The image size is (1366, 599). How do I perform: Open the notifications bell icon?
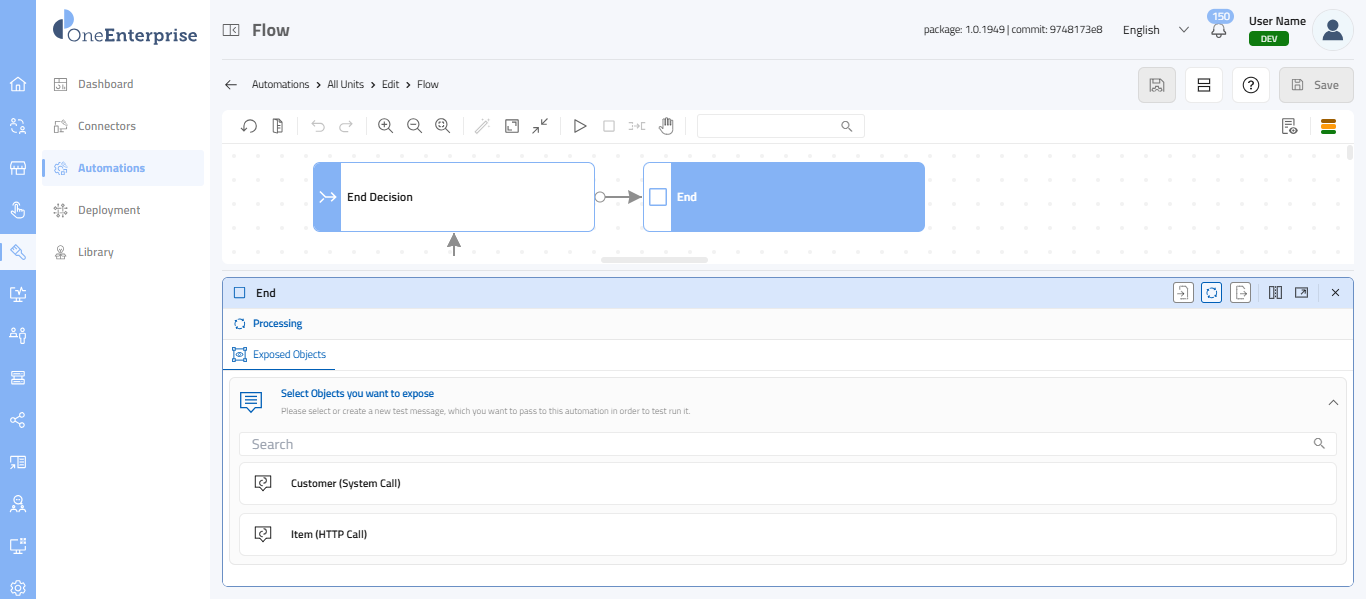[1218, 30]
